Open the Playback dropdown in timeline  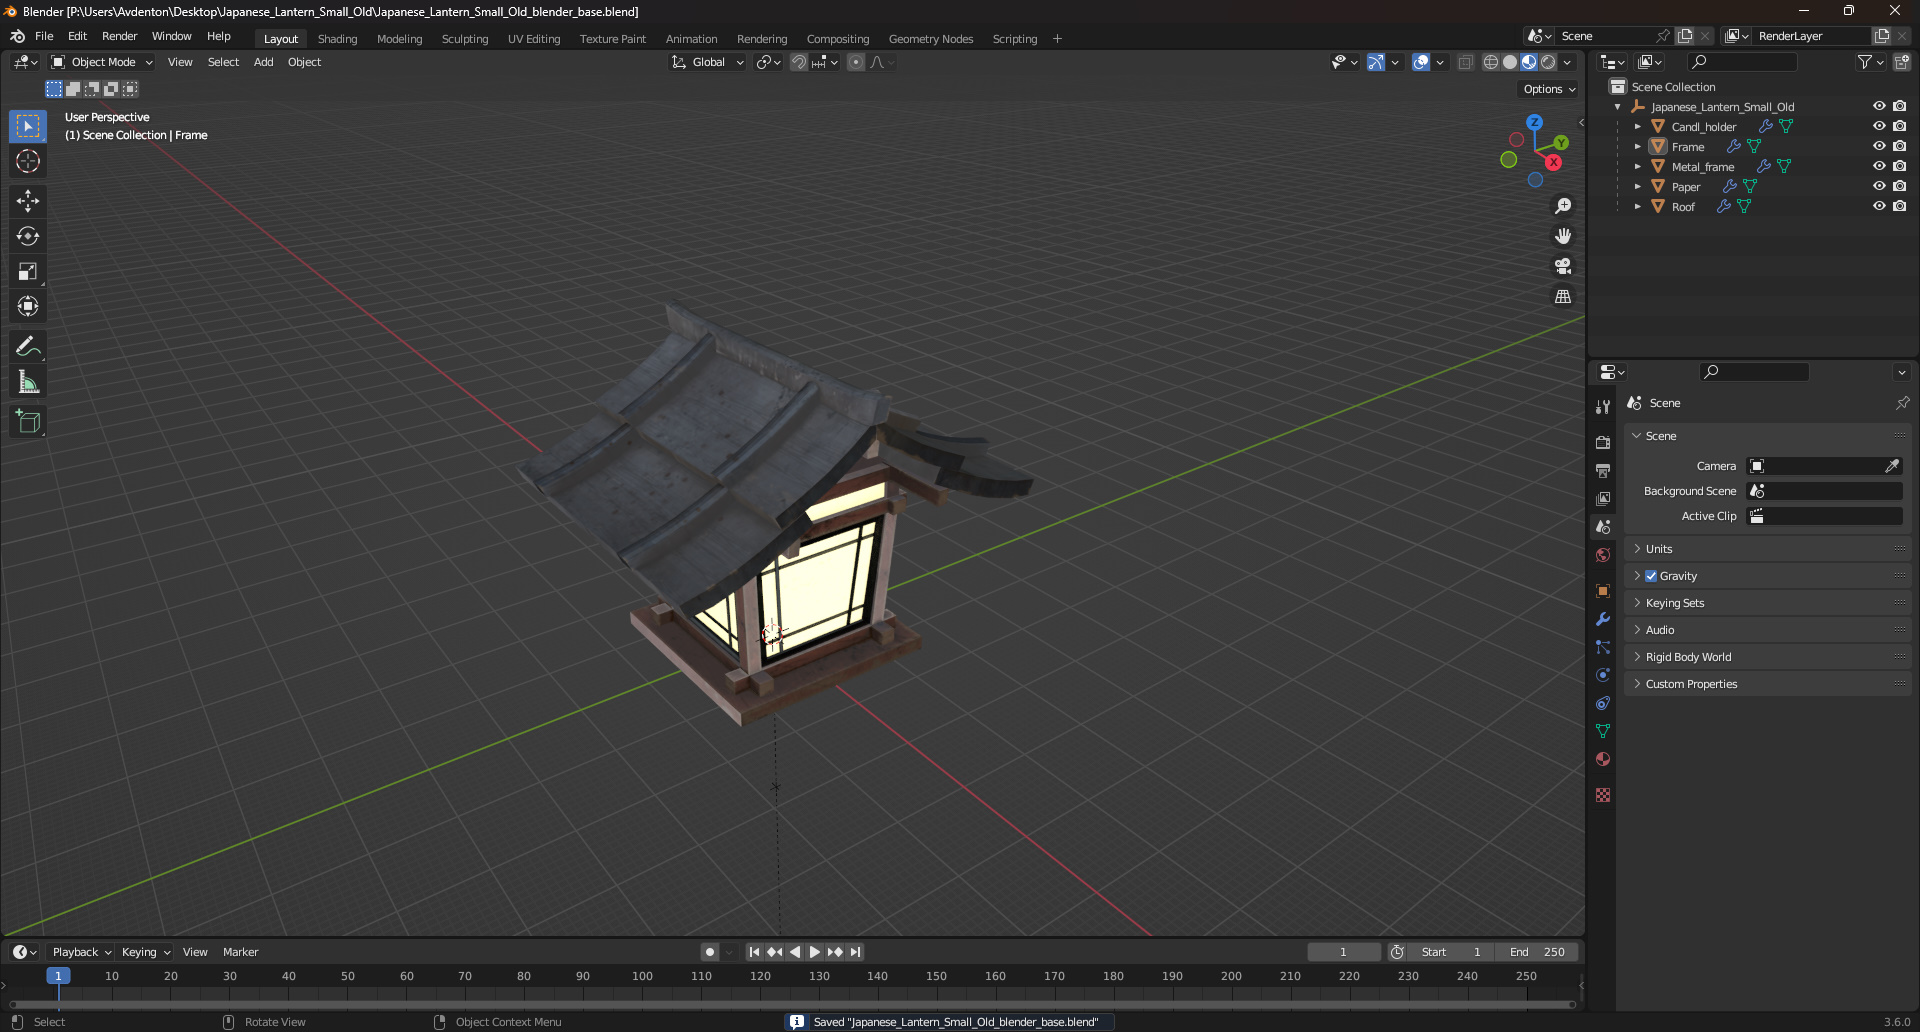point(80,952)
